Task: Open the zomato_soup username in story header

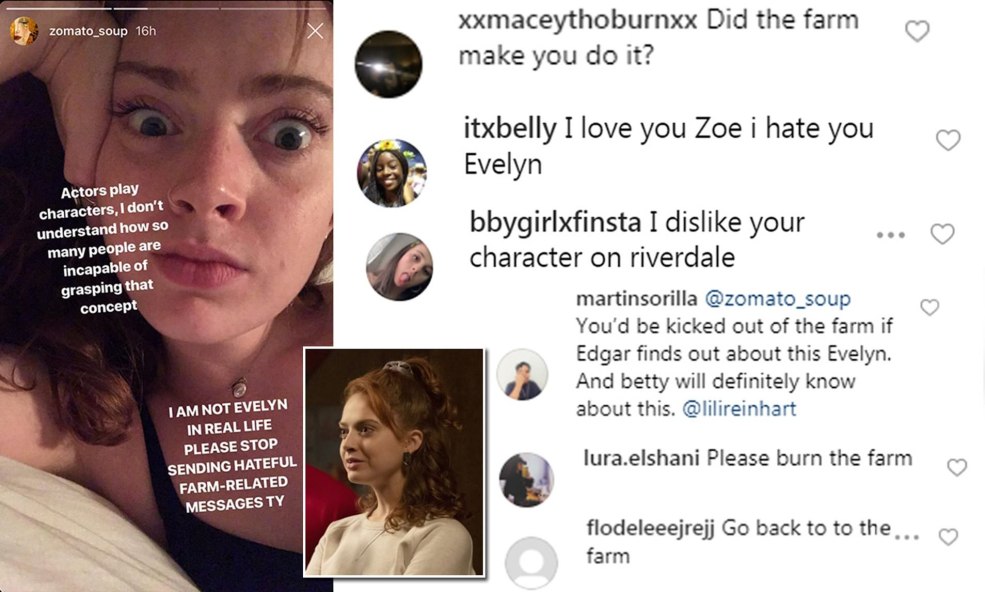Action: (x=84, y=31)
